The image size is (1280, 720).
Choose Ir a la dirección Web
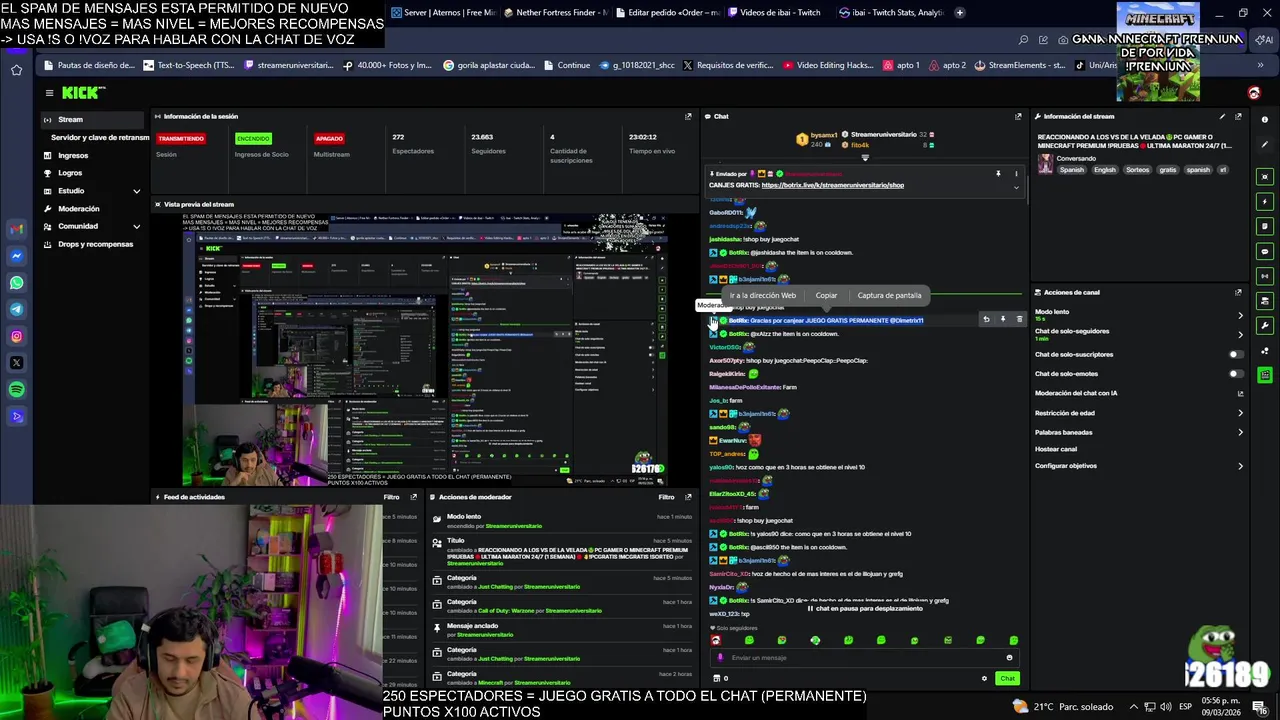pos(762,295)
